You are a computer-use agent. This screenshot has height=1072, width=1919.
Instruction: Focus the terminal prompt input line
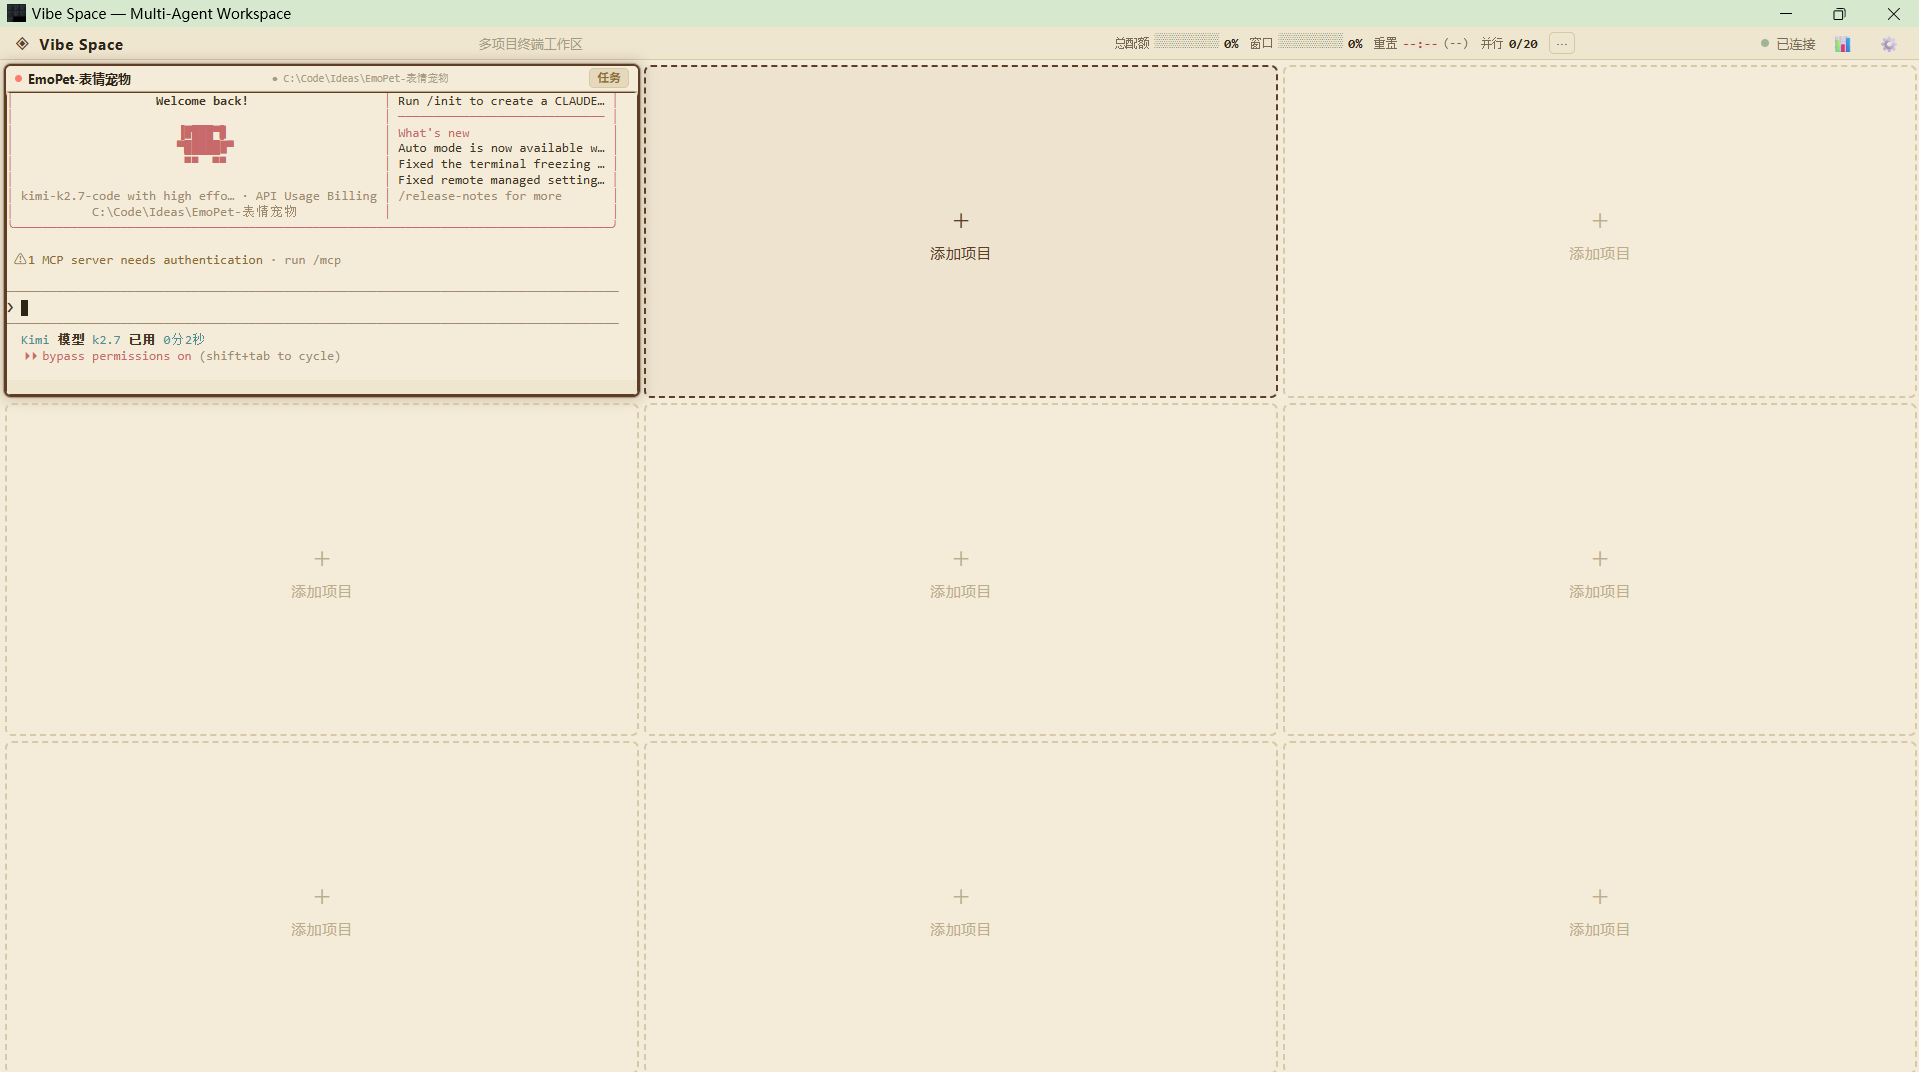tap(314, 308)
